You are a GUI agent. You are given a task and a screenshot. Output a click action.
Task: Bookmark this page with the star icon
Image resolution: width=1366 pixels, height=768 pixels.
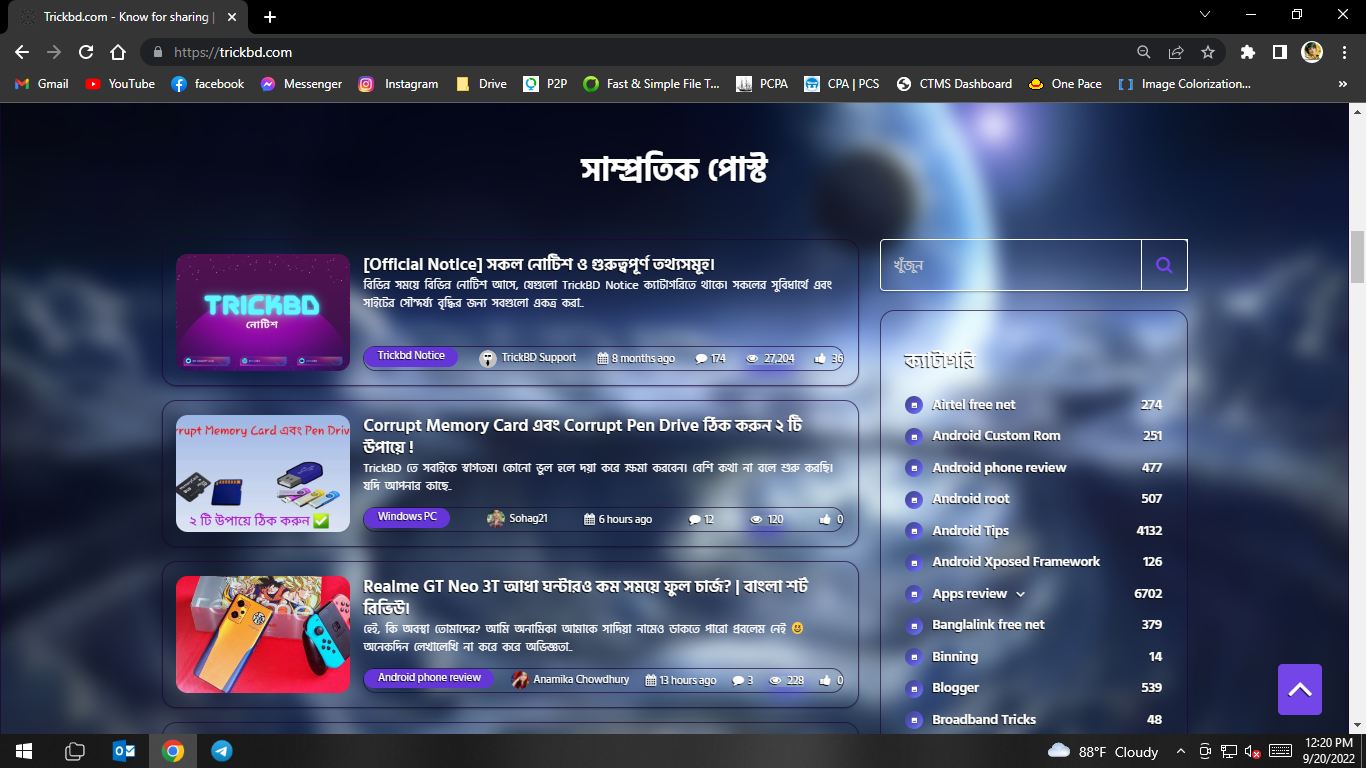[1208, 52]
